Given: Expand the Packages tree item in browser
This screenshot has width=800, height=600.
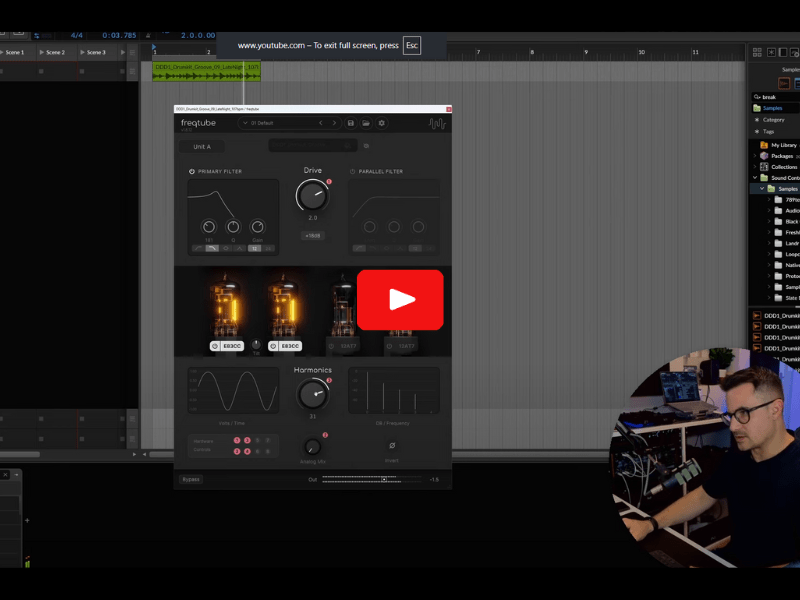Looking at the screenshot, I should (x=755, y=156).
